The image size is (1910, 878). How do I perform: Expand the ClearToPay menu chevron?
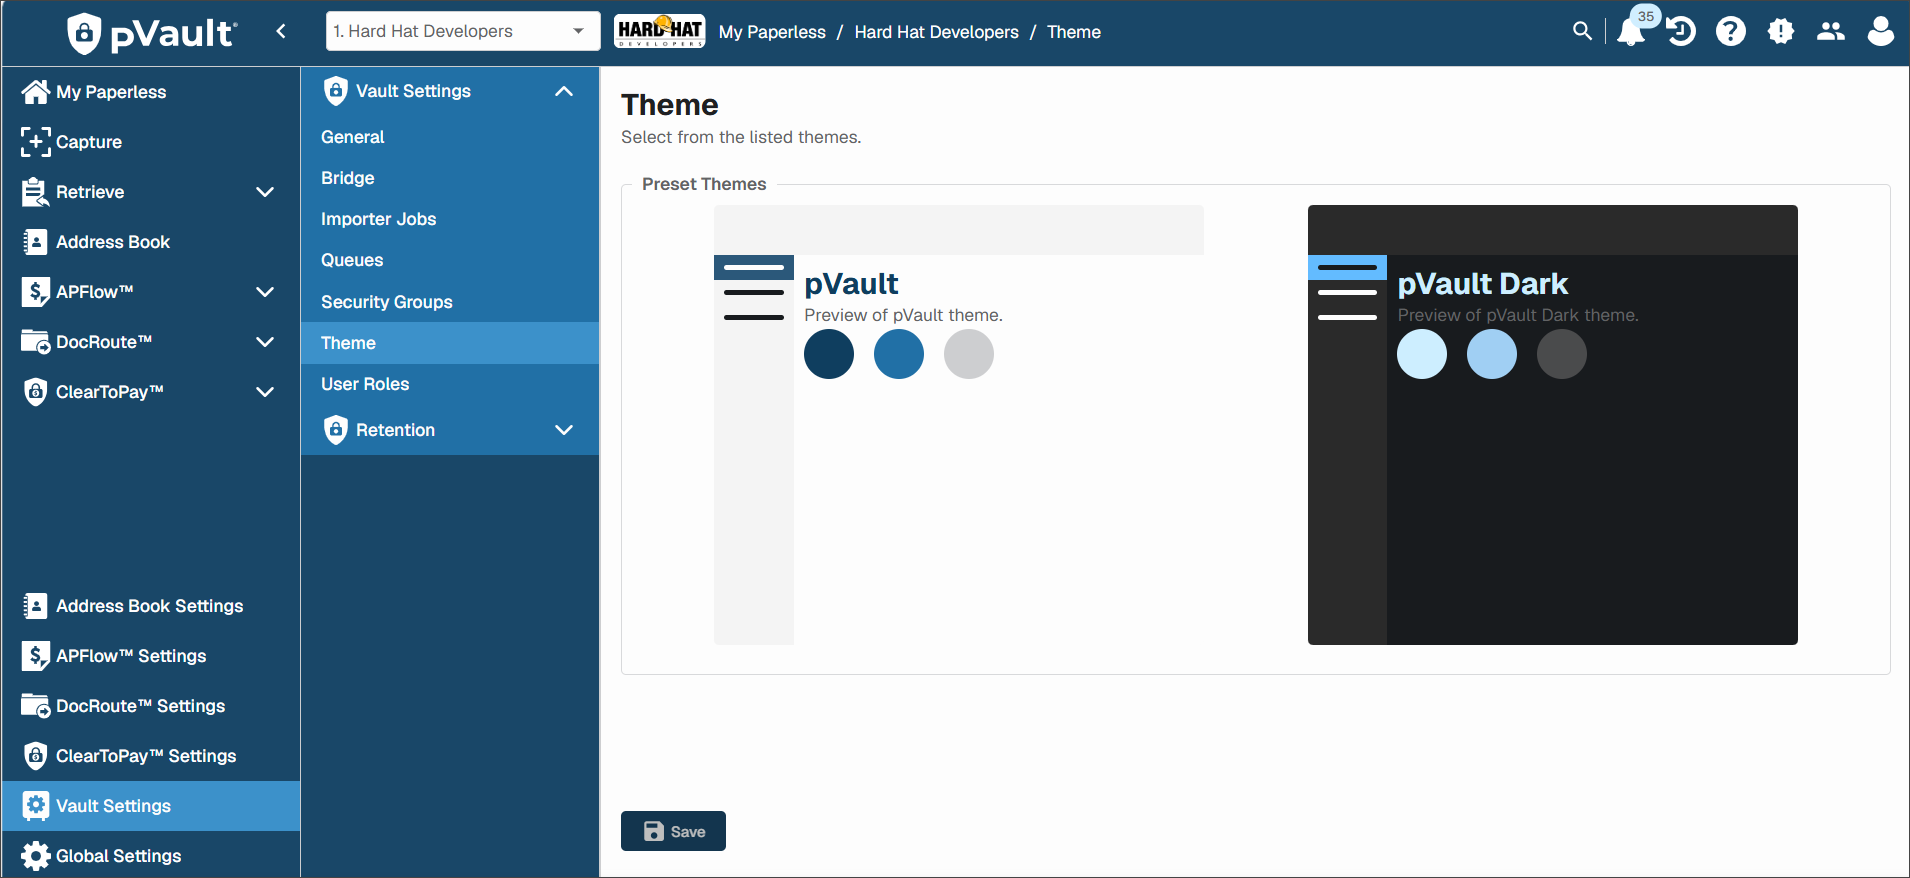[265, 392]
